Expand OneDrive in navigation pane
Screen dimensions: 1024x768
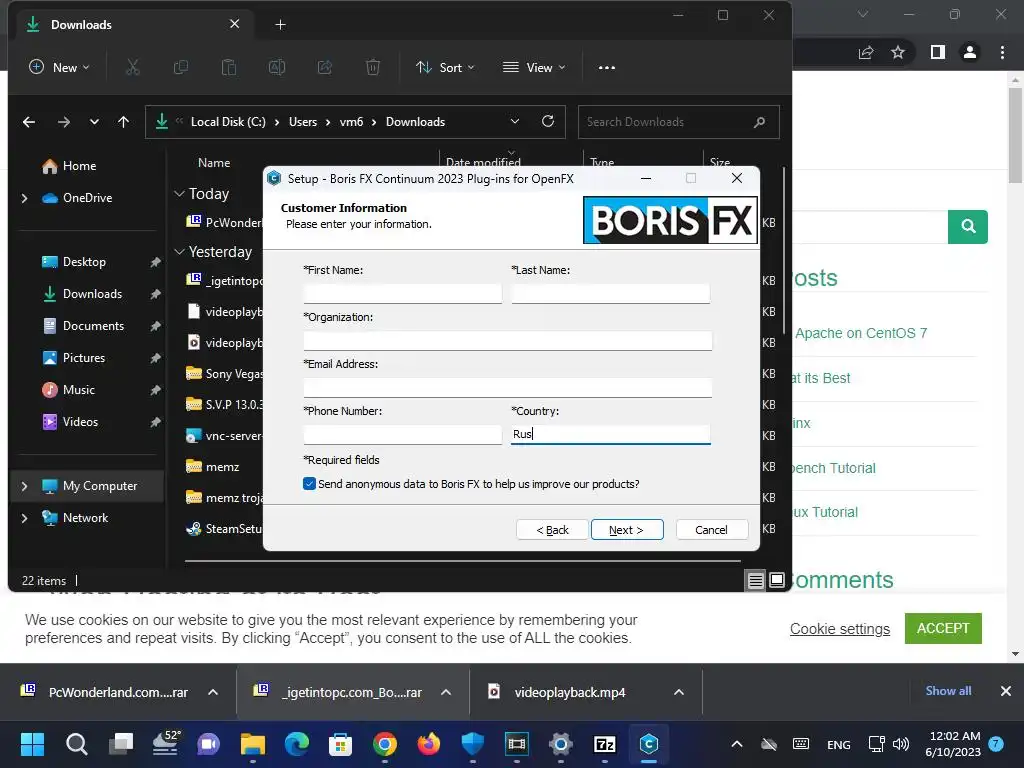tap(25, 198)
